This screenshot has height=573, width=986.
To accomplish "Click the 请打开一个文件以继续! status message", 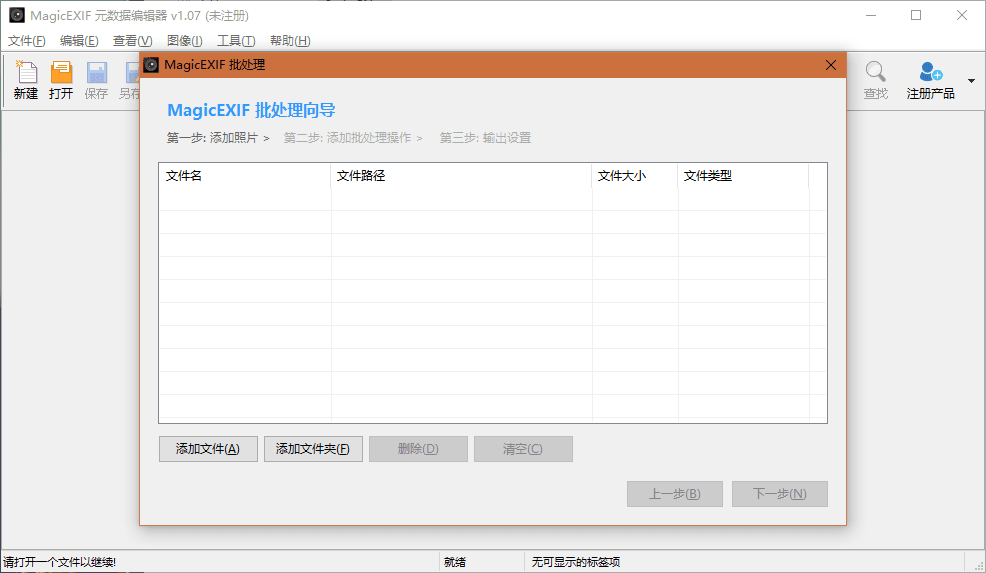I will pos(59,562).
